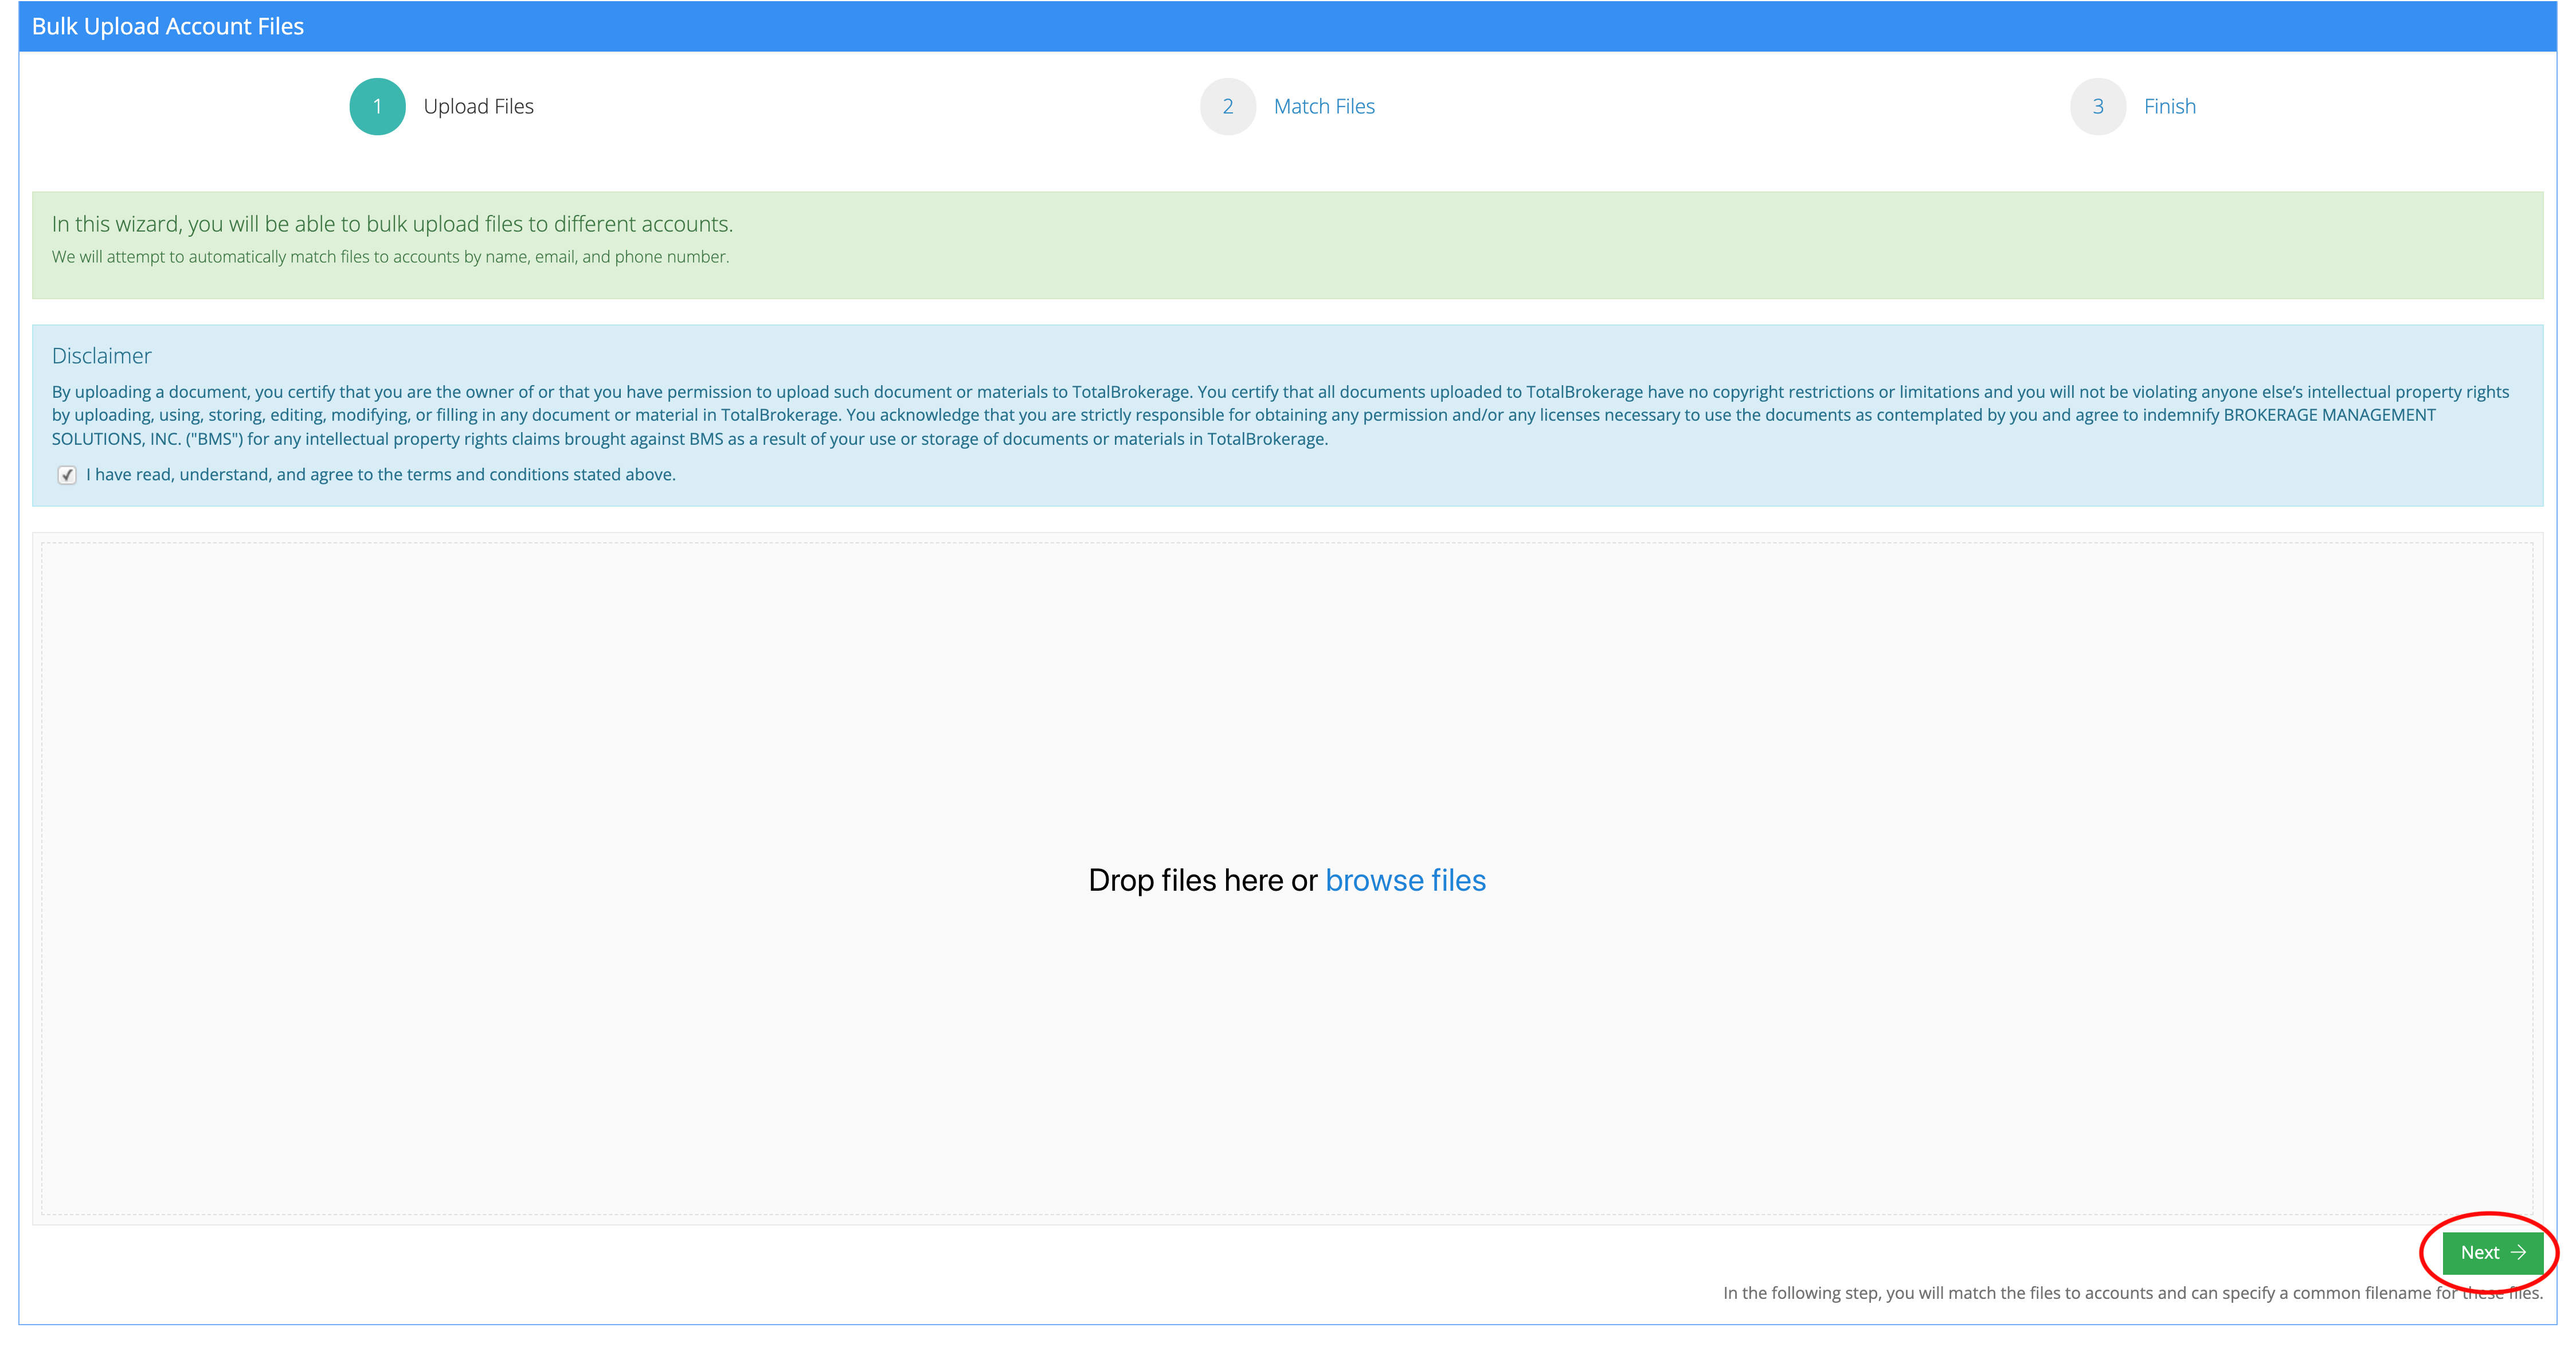
Task: Click the arrow icon in Next button
Action: point(2518,1252)
